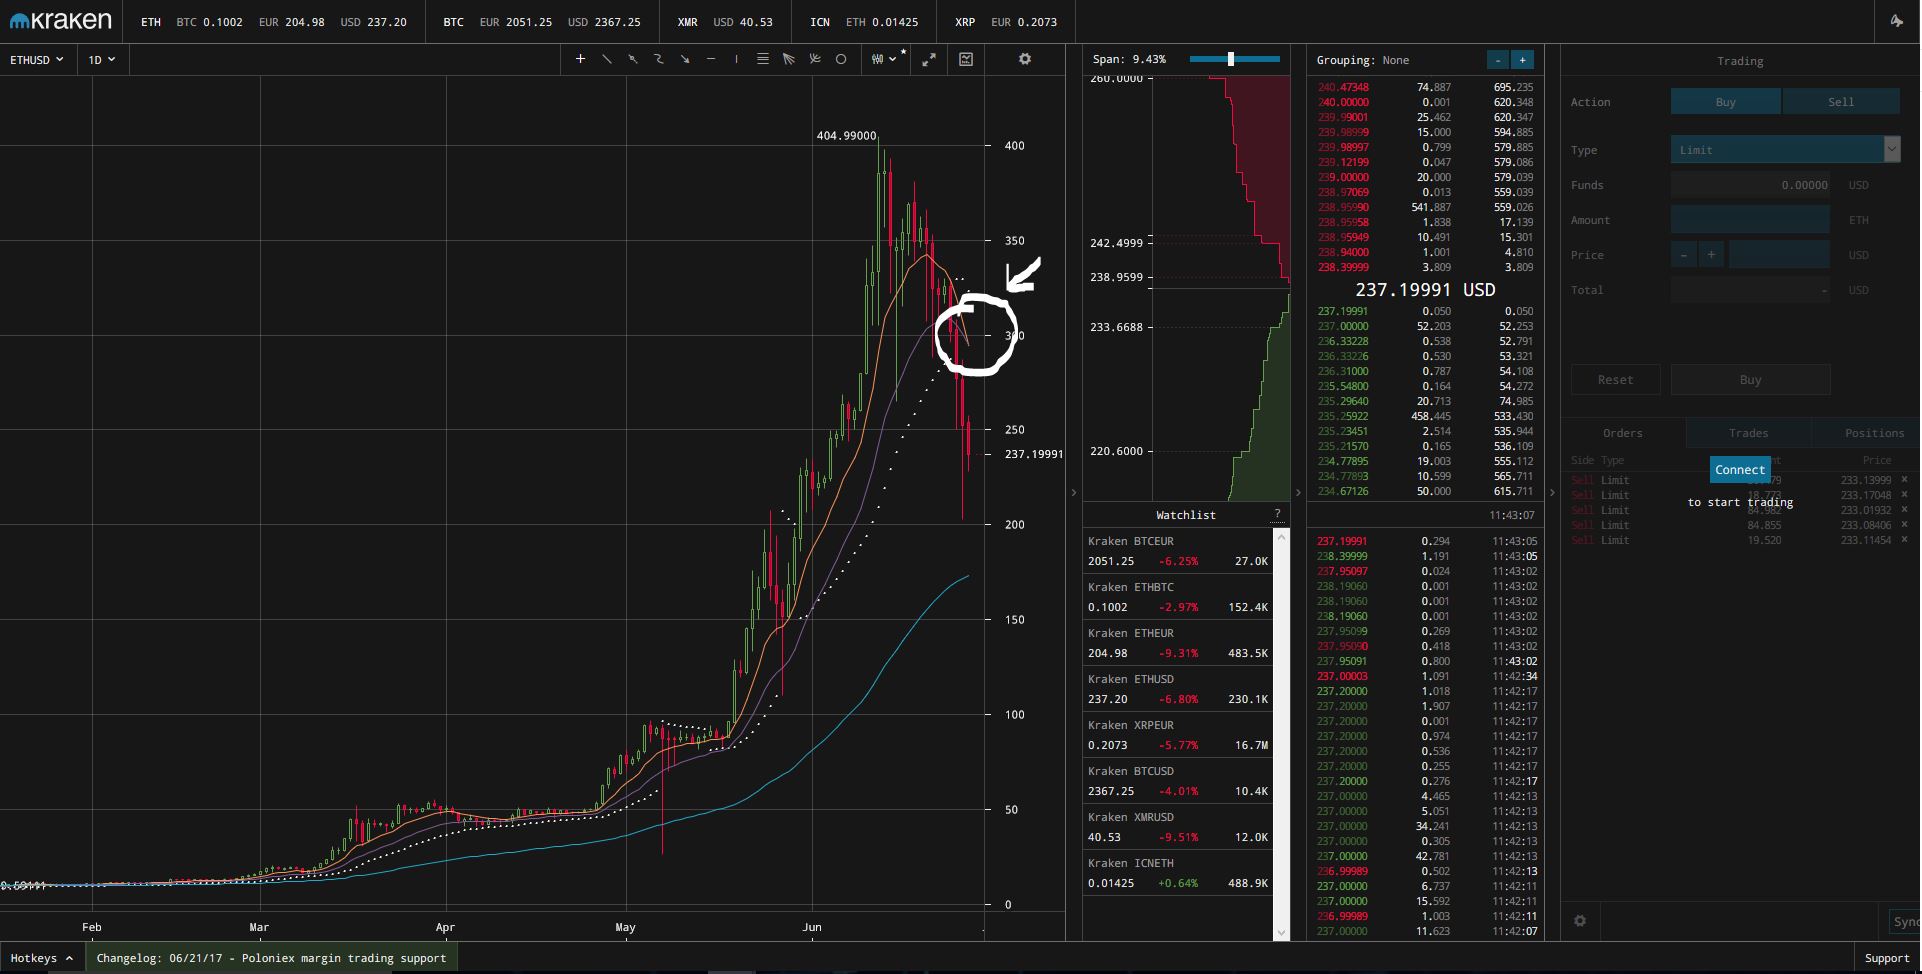Image resolution: width=1922 pixels, height=974 pixels.
Task: Switch to the Orders tab
Action: (1622, 433)
